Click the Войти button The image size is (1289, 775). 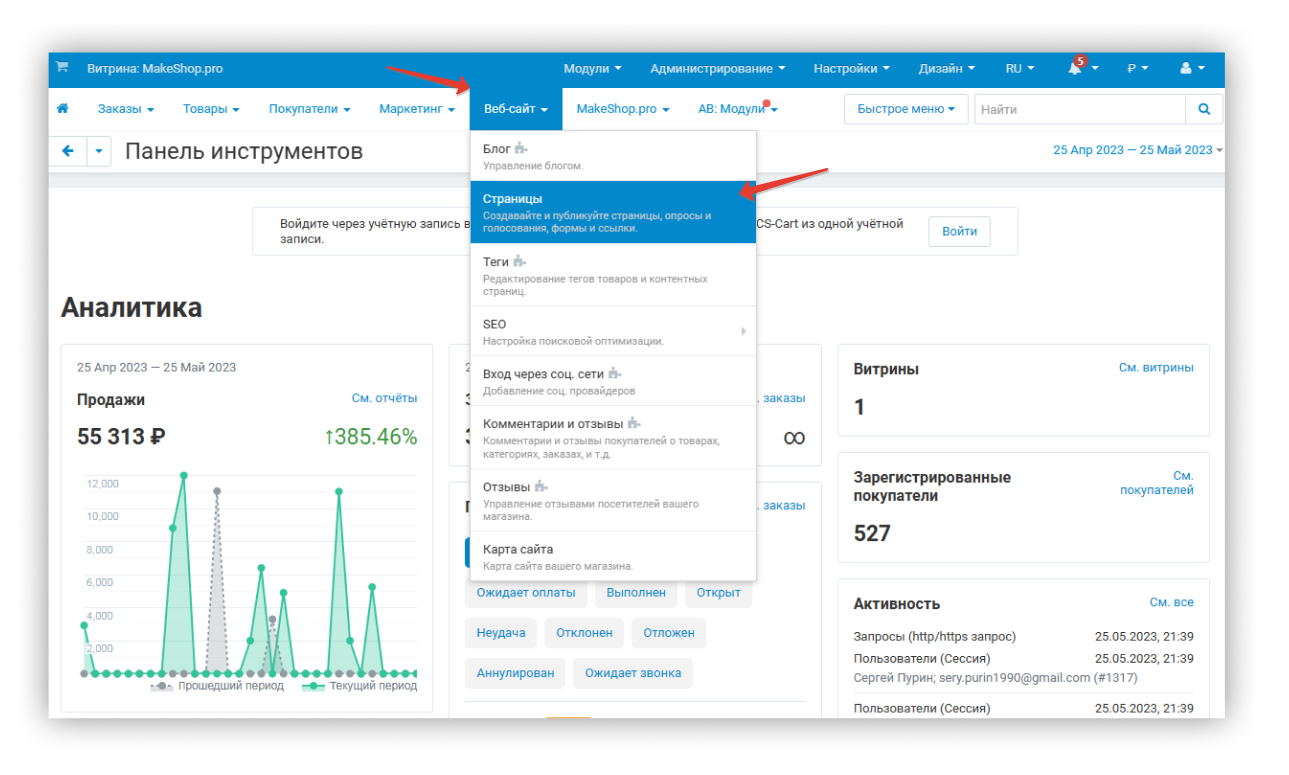click(959, 231)
